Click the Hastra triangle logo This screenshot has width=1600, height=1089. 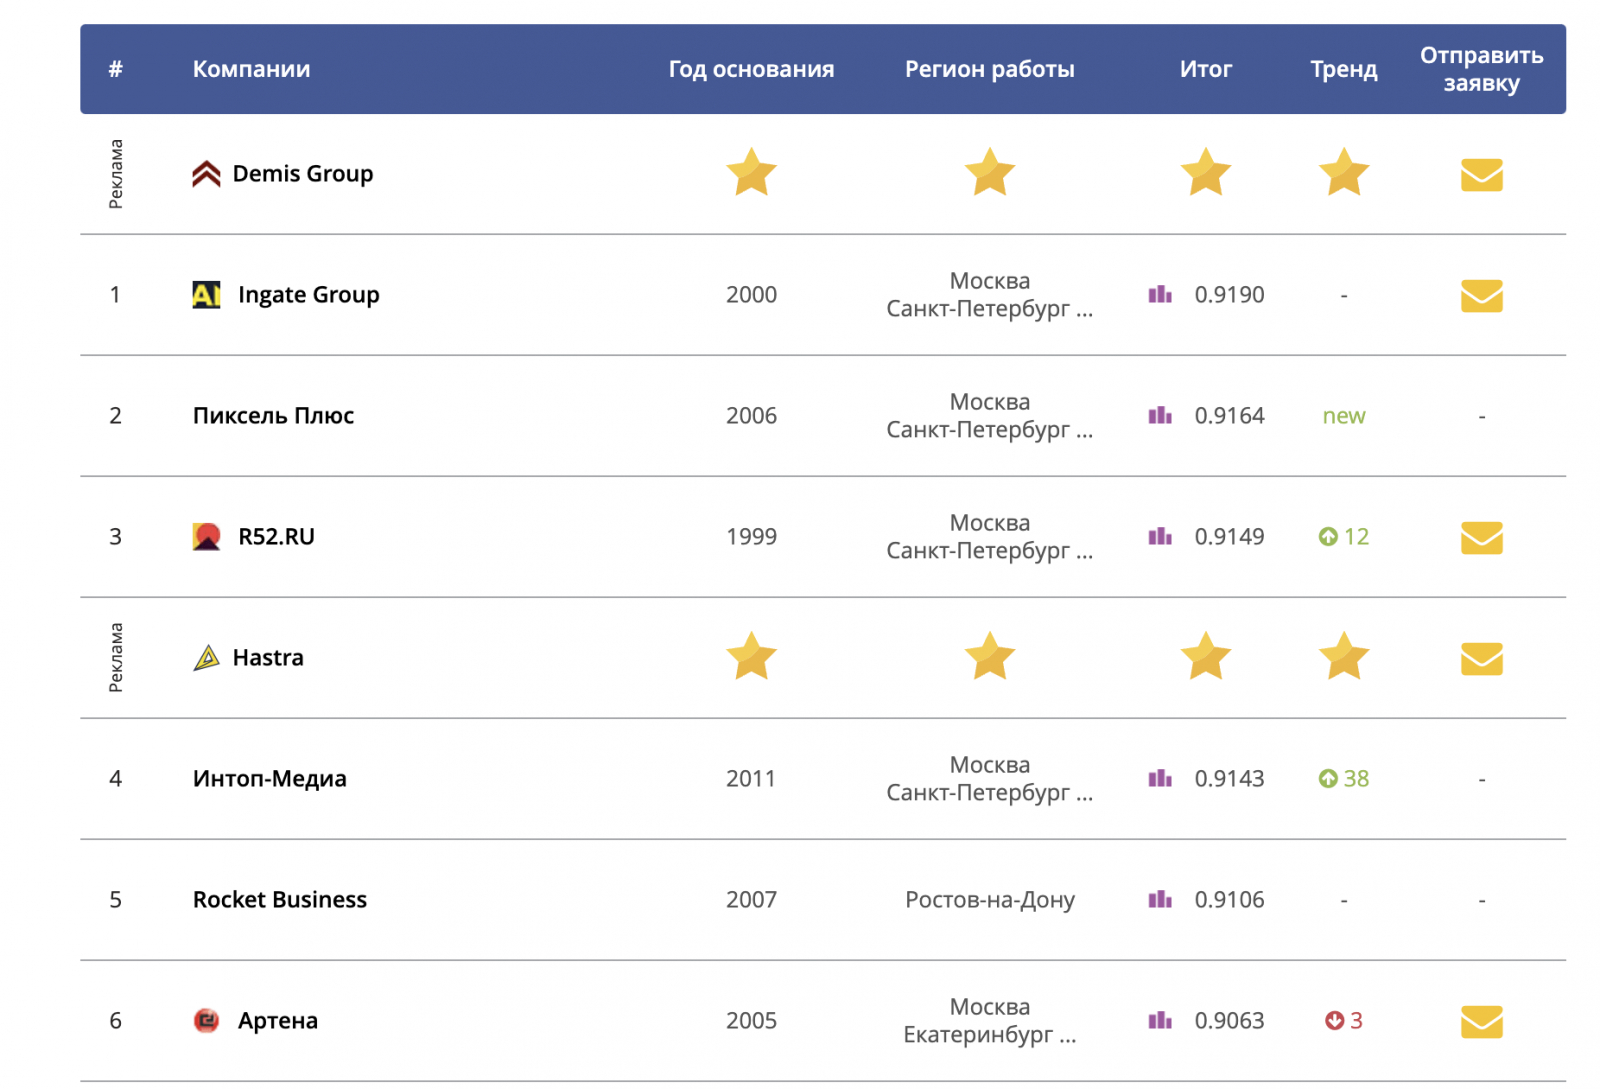[206, 658]
